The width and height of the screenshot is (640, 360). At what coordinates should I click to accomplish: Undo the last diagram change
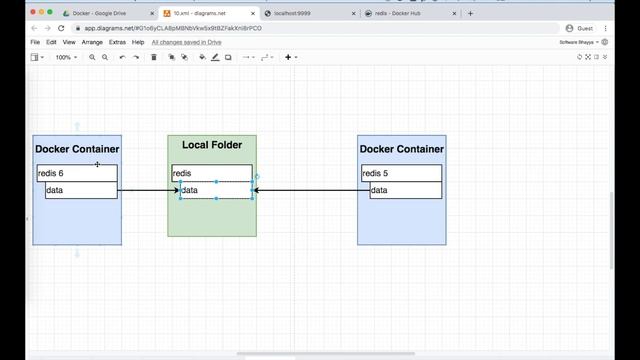(x=122, y=58)
